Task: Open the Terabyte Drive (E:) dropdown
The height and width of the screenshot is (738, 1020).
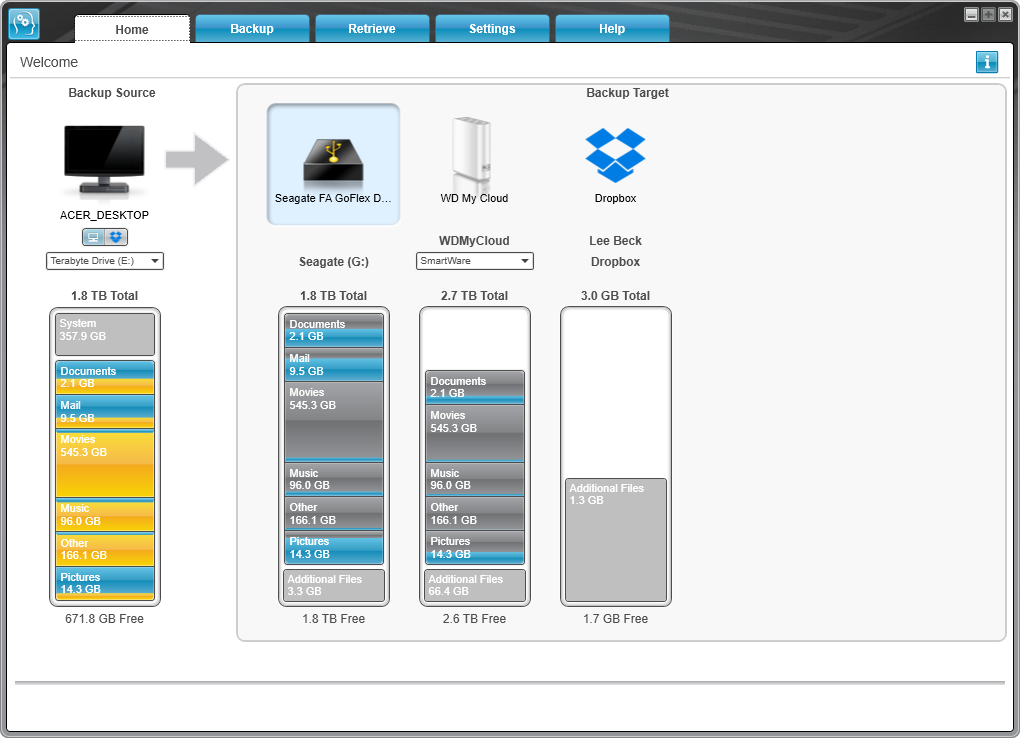Action: pos(105,261)
